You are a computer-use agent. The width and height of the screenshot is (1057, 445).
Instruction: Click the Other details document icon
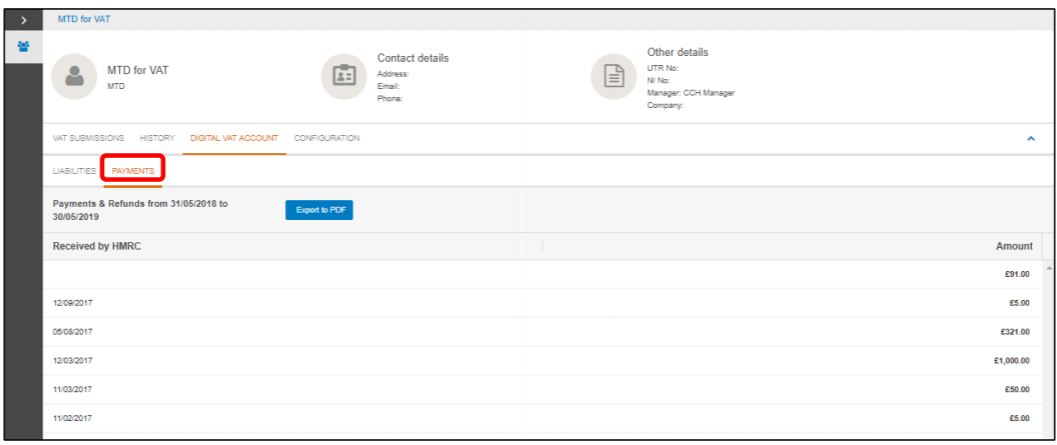[x=613, y=77]
